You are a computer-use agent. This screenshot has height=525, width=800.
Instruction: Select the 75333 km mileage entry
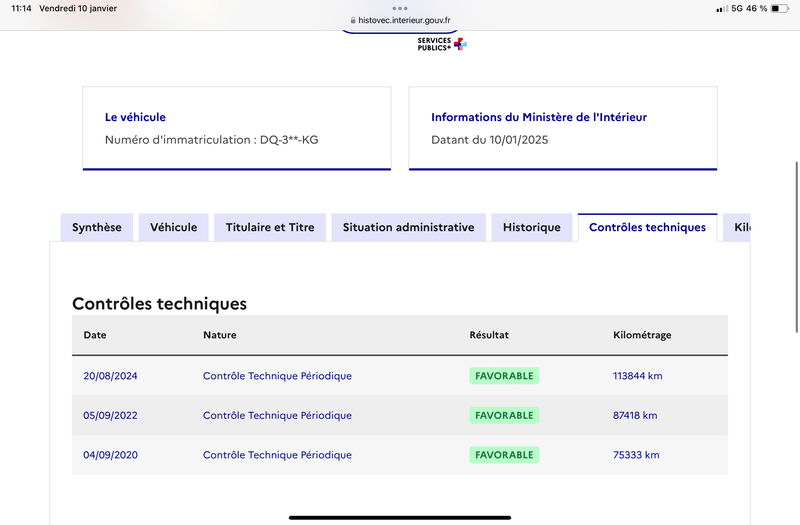tap(636, 455)
